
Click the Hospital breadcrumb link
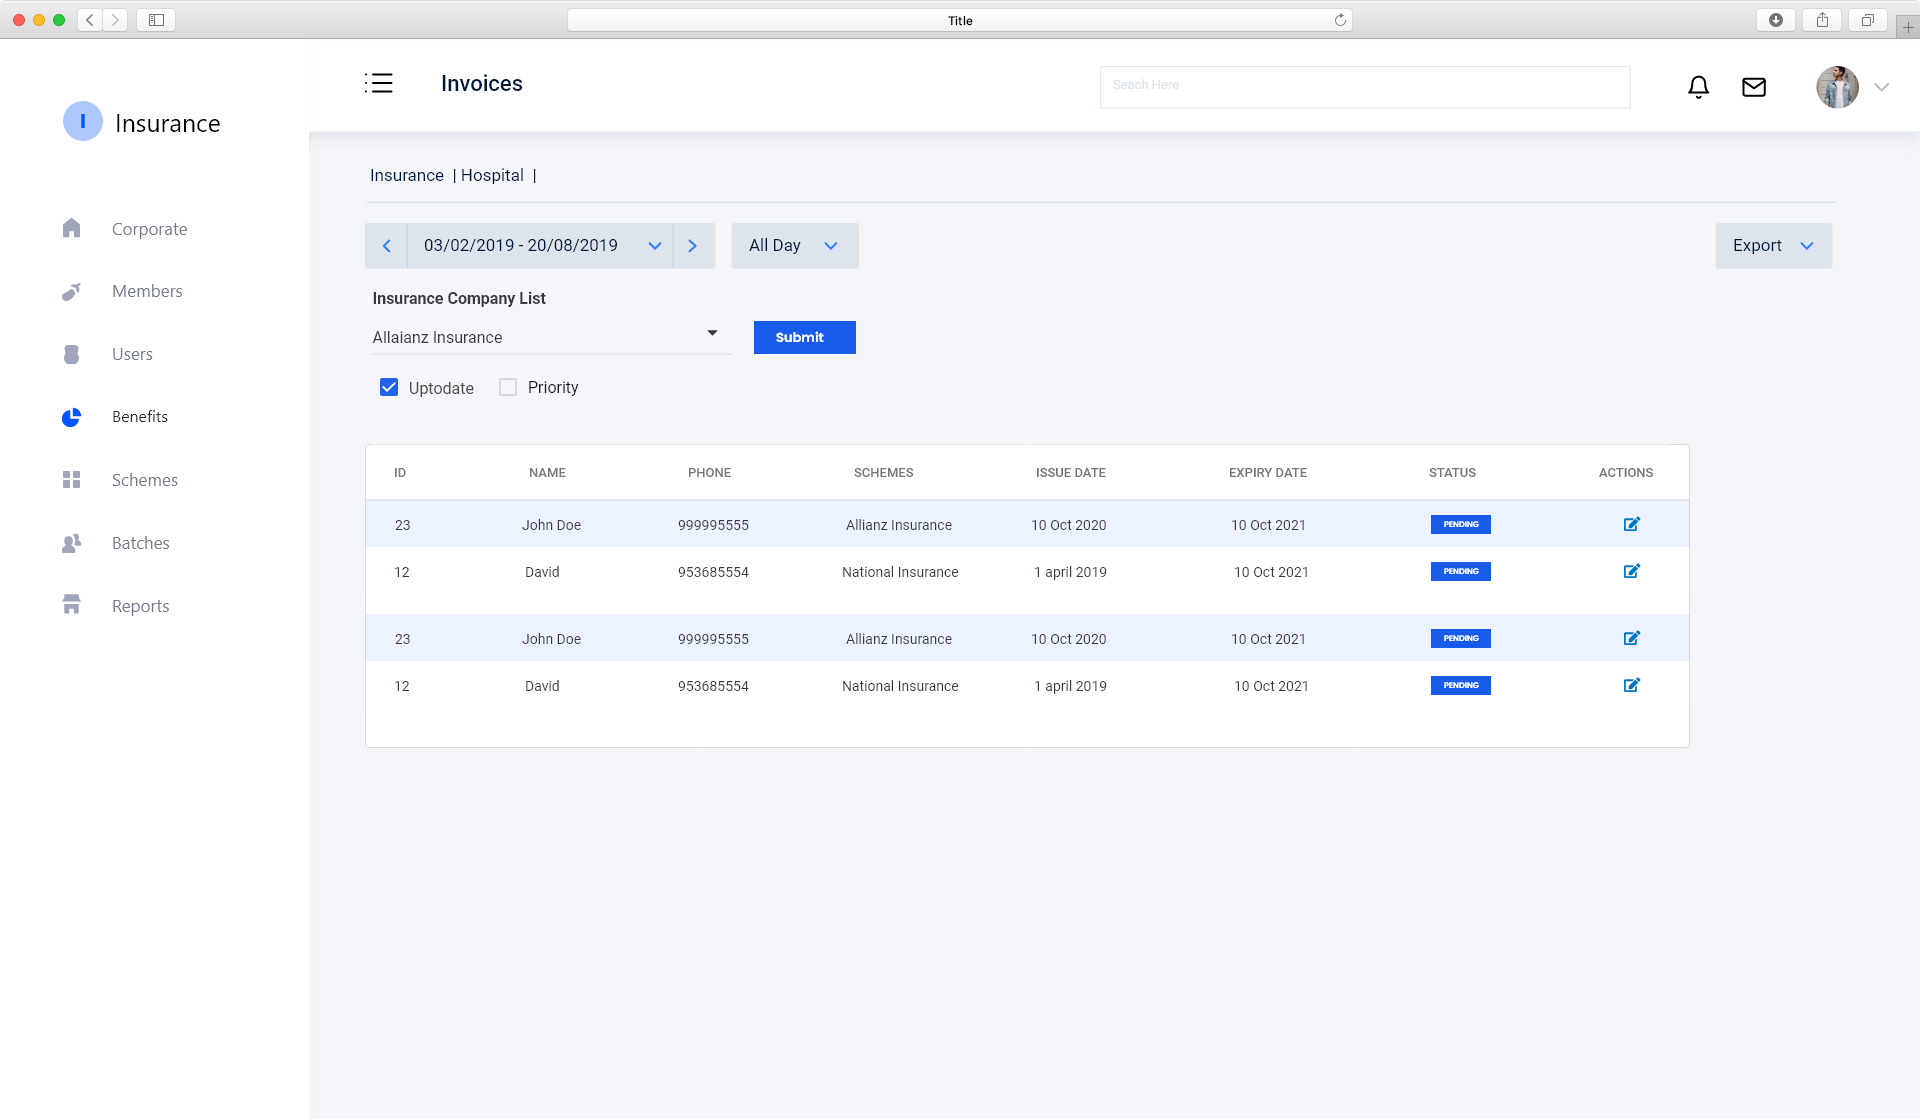coord(492,175)
